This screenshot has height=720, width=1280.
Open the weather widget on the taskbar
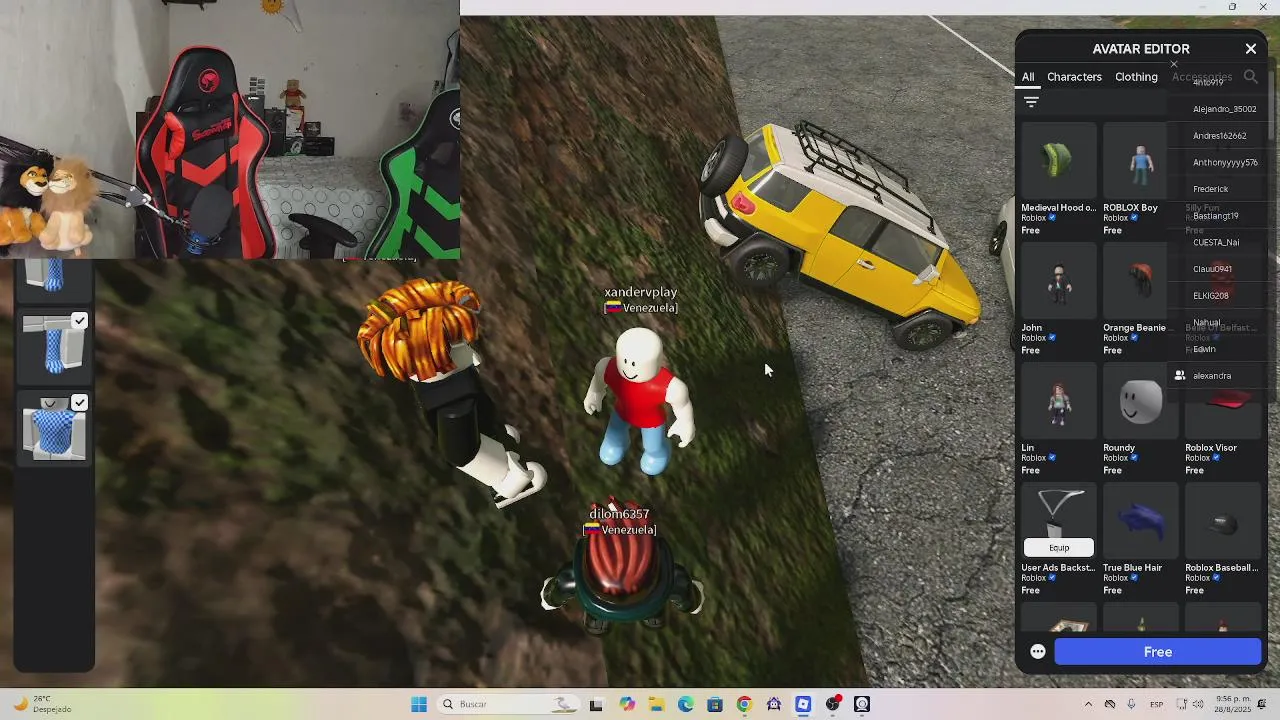click(x=42, y=704)
